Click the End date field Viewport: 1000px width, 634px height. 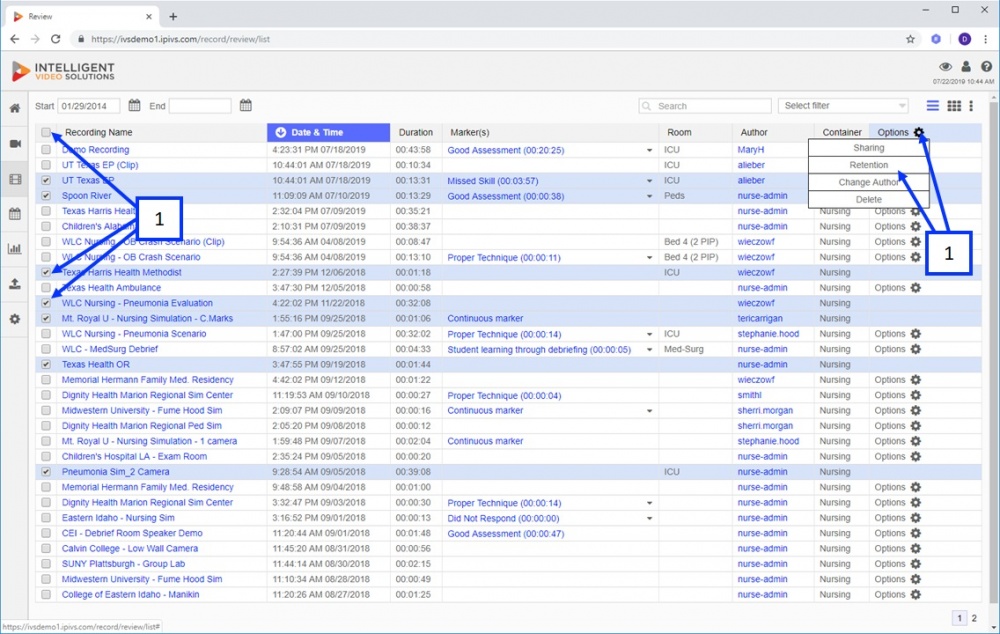pyautogui.click(x=200, y=106)
